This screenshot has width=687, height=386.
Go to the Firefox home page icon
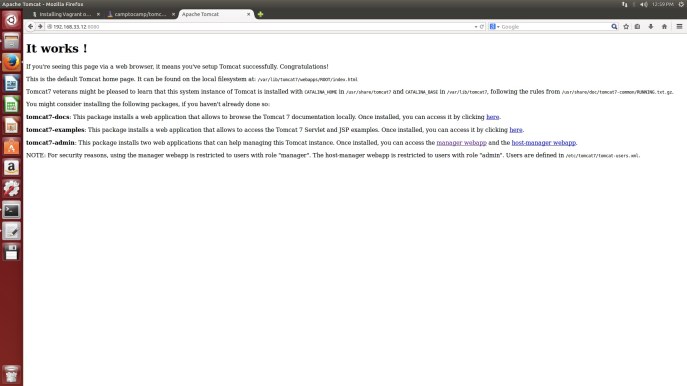(664, 27)
